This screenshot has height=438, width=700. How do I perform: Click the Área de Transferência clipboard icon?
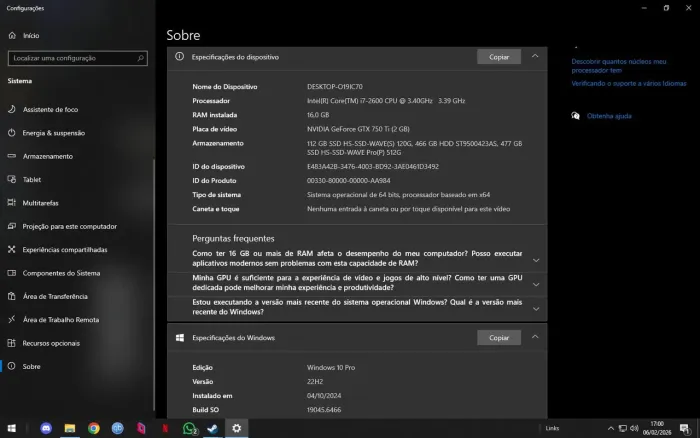(x=12, y=296)
